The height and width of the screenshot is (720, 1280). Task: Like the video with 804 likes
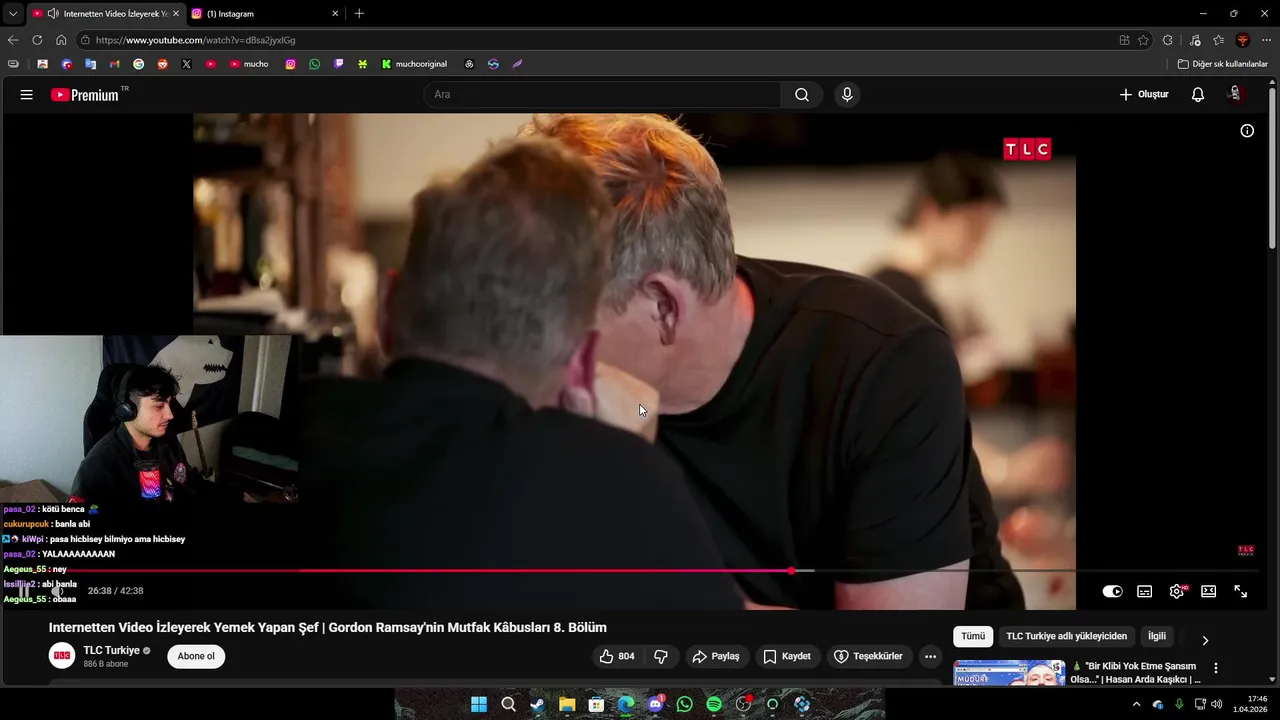point(617,657)
